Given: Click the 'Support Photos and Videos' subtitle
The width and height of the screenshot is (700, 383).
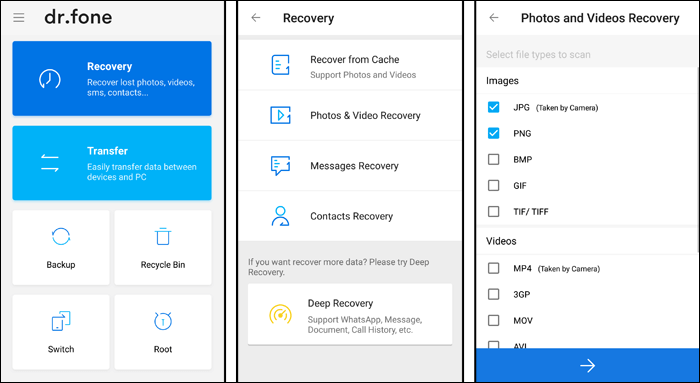Looking at the screenshot, I should click(x=363, y=75).
